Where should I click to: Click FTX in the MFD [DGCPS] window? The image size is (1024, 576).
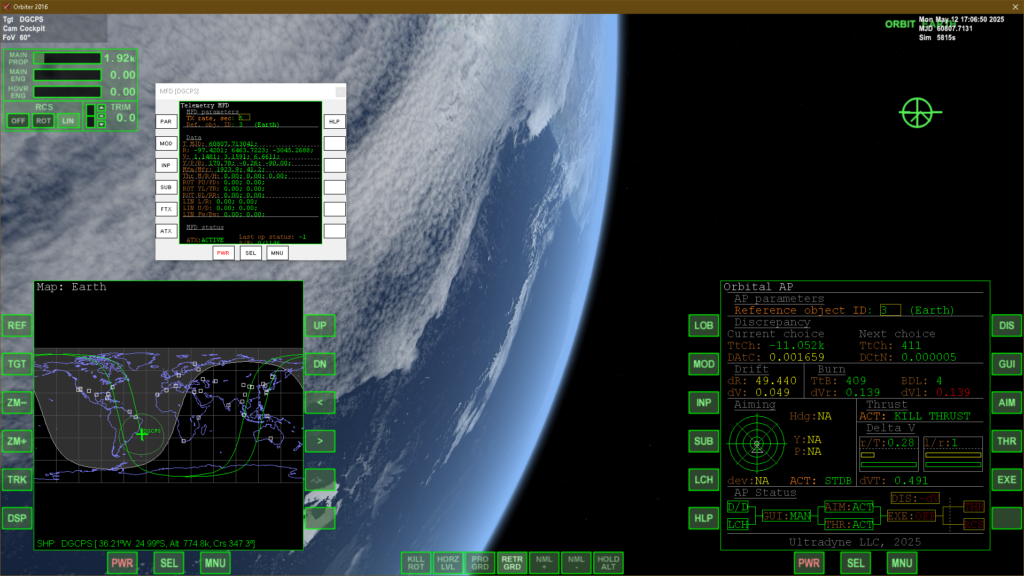(x=167, y=209)
